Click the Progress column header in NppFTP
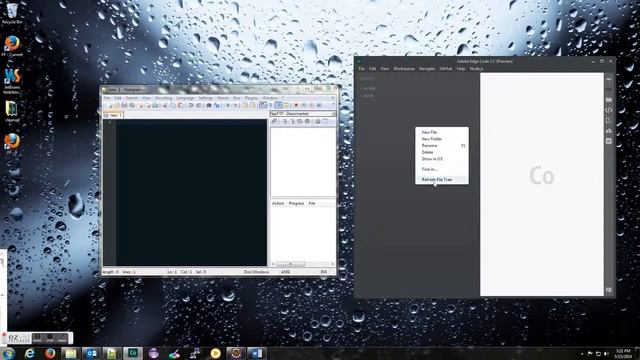The height and width of the screenshot is (360, 640). [x=296, y=203]
